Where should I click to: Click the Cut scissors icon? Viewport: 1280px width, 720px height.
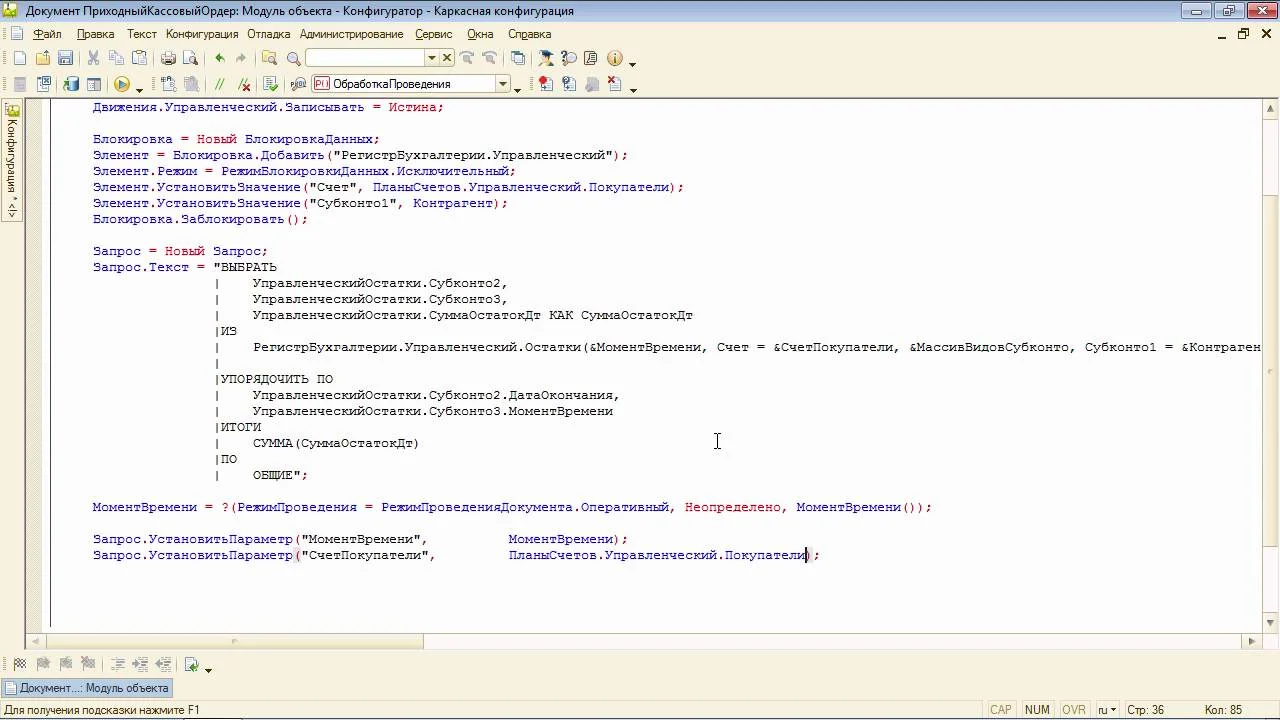tap(93, 59)
